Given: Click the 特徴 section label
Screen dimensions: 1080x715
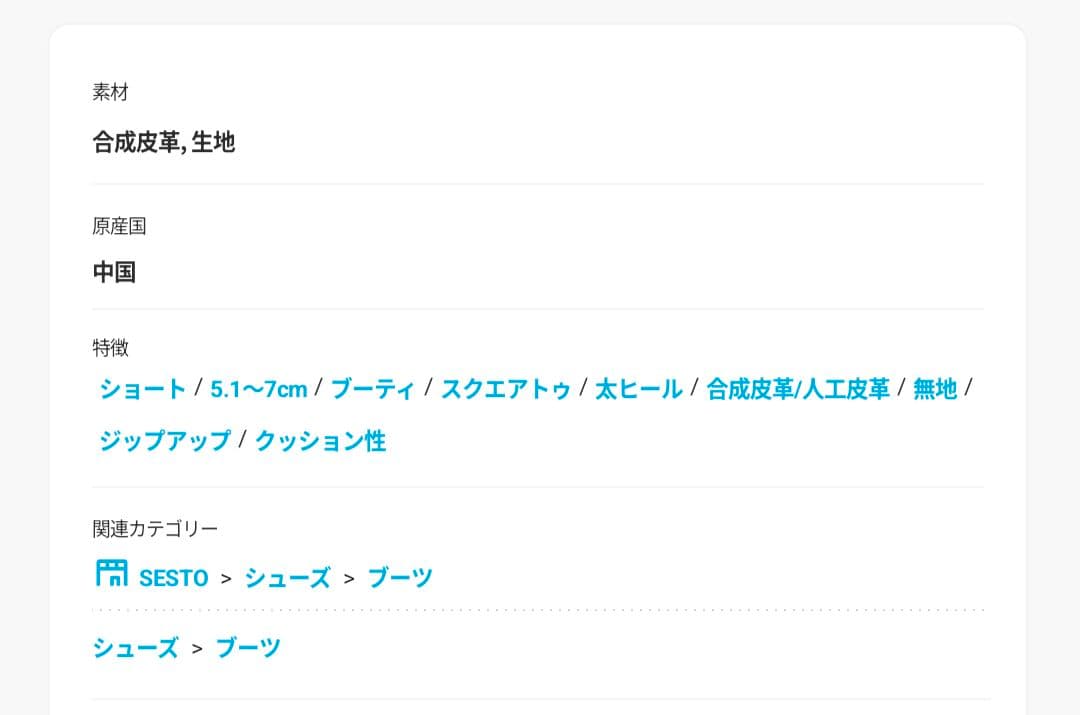Looking at the screenshot, I should point(110,348).
